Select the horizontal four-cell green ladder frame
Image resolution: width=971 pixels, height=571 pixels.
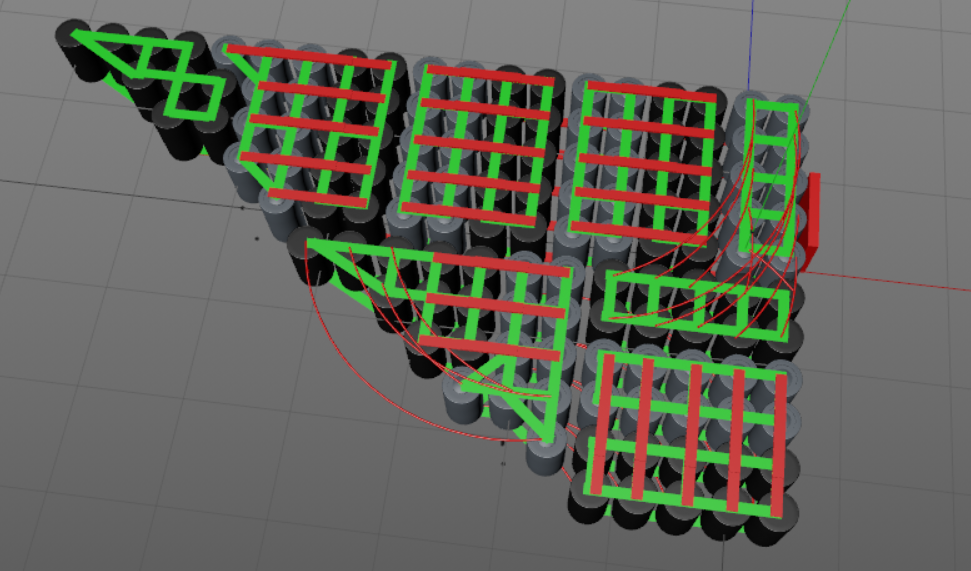click(x=696, y=306)
